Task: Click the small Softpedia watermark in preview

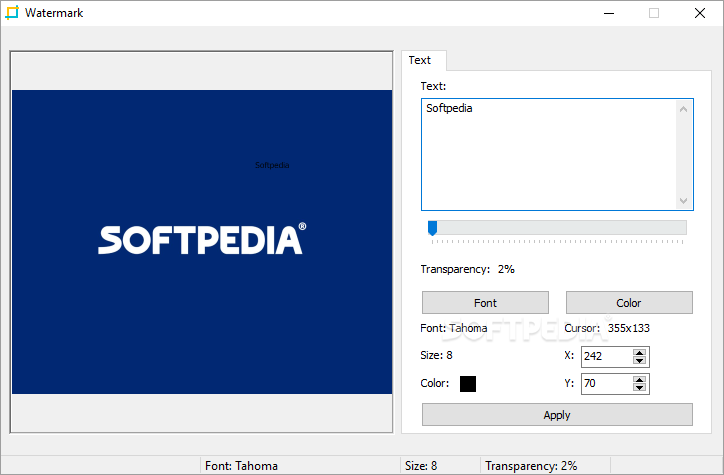Action: (272, 165)
